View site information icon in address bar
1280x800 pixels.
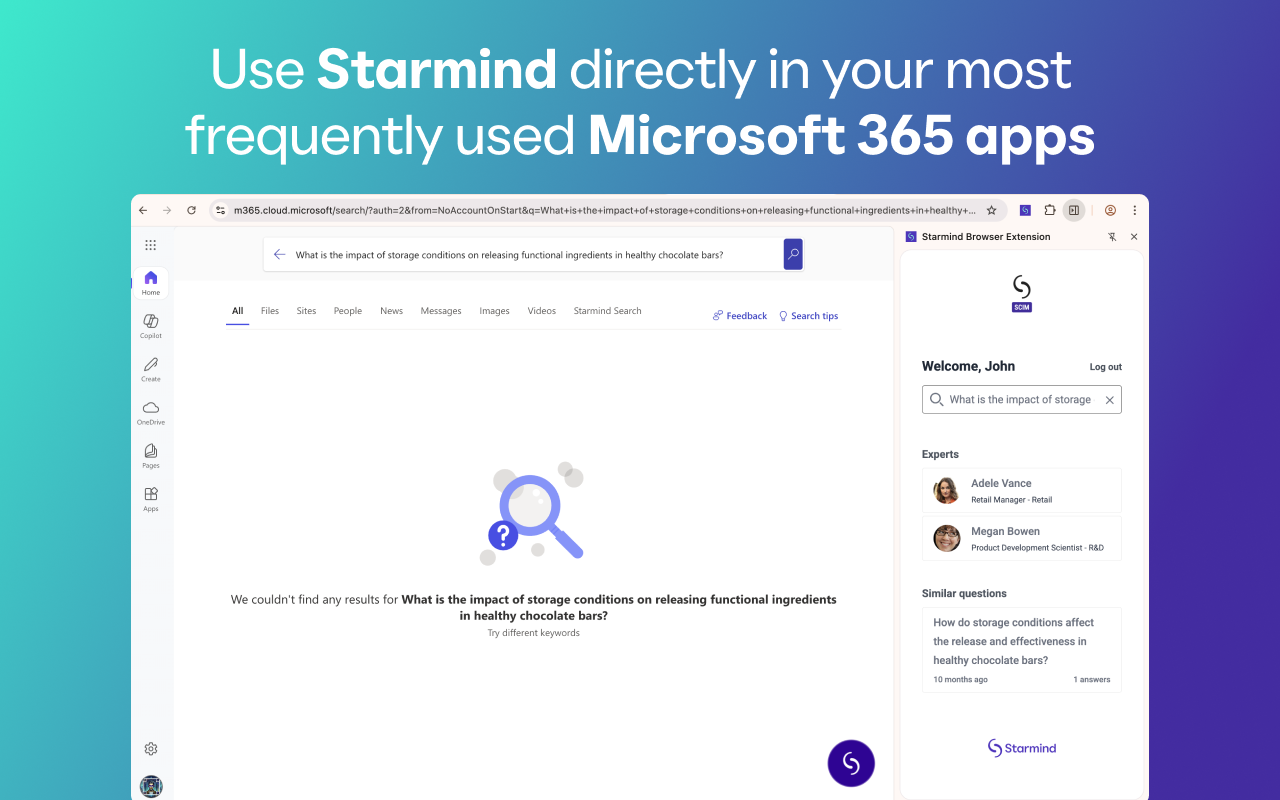click(221, 210)
